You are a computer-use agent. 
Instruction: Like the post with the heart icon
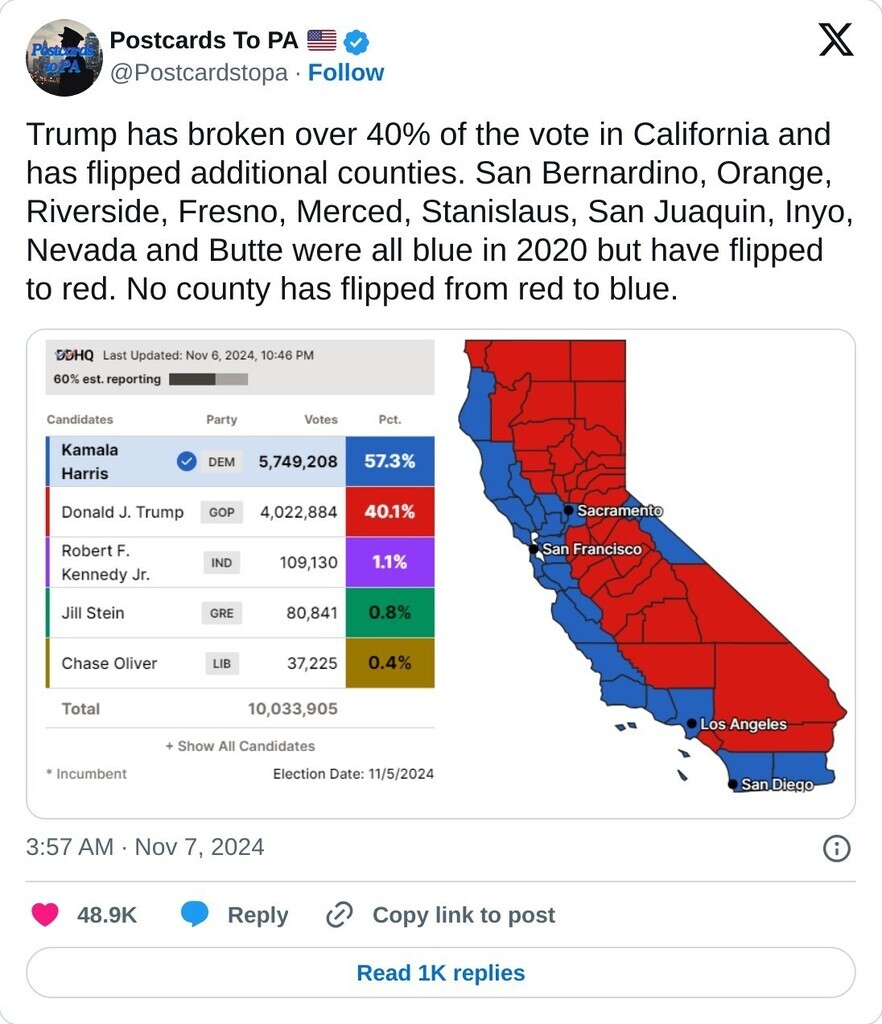click(x=45, y=915)
